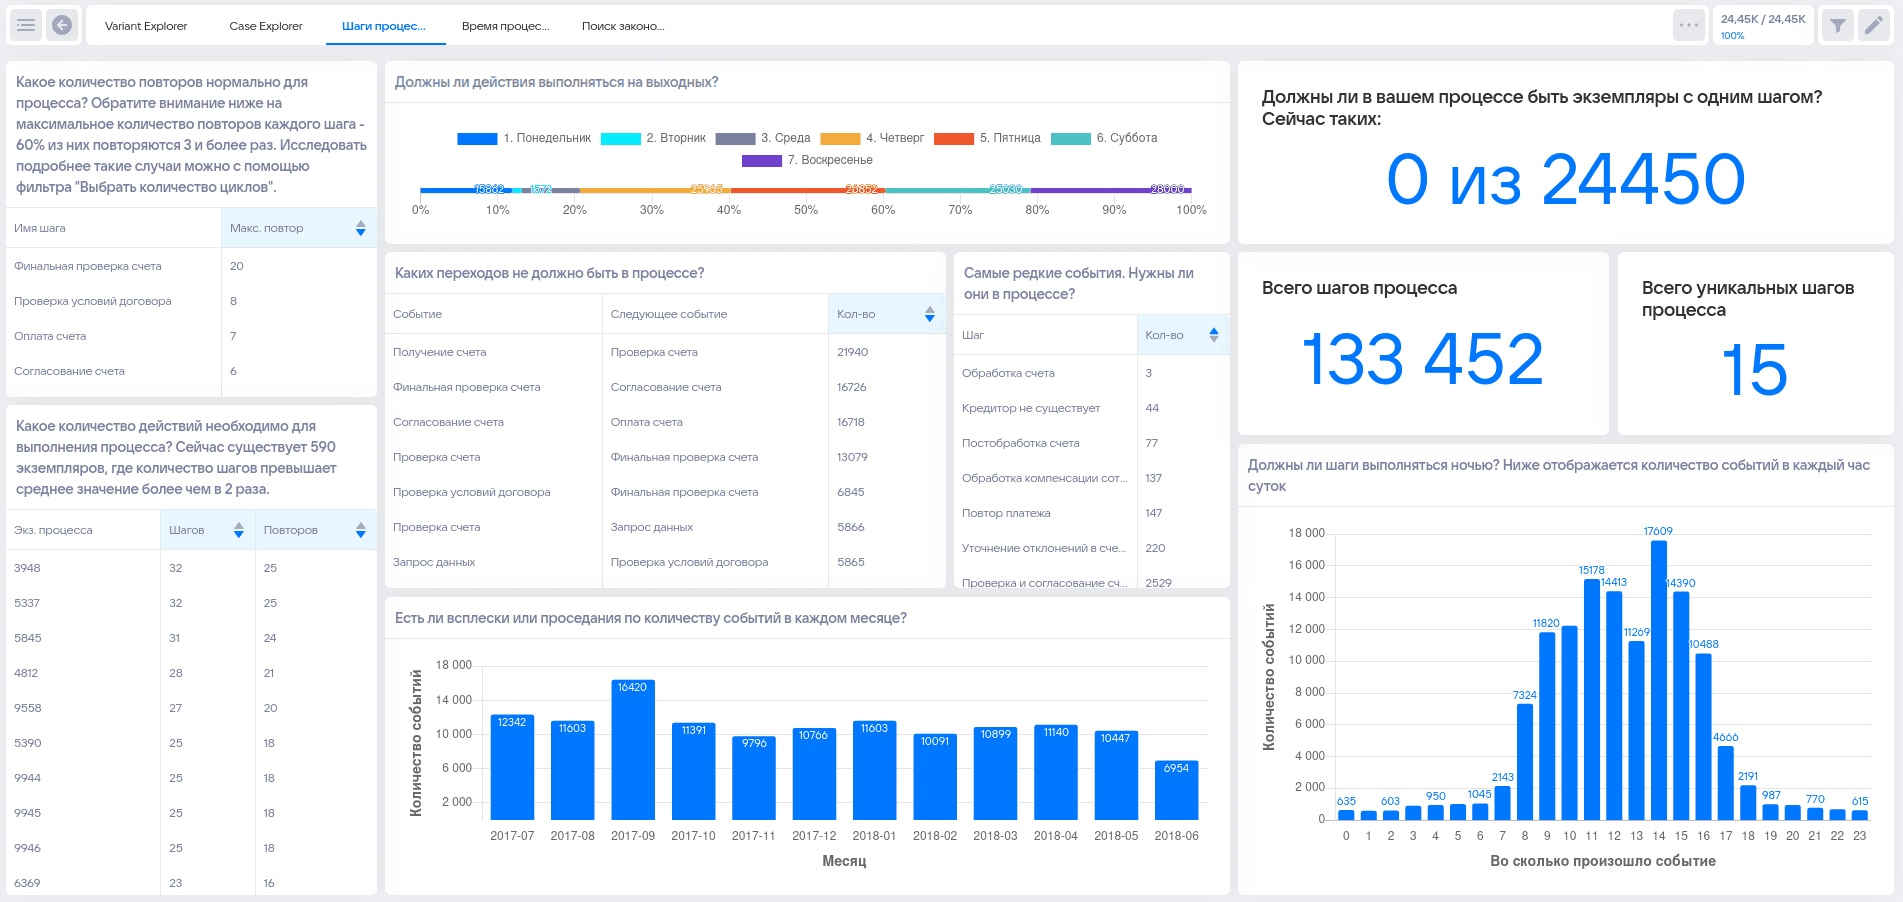Select process instance 4812
The image size is (1903, 902).
[x=191, y=673]
